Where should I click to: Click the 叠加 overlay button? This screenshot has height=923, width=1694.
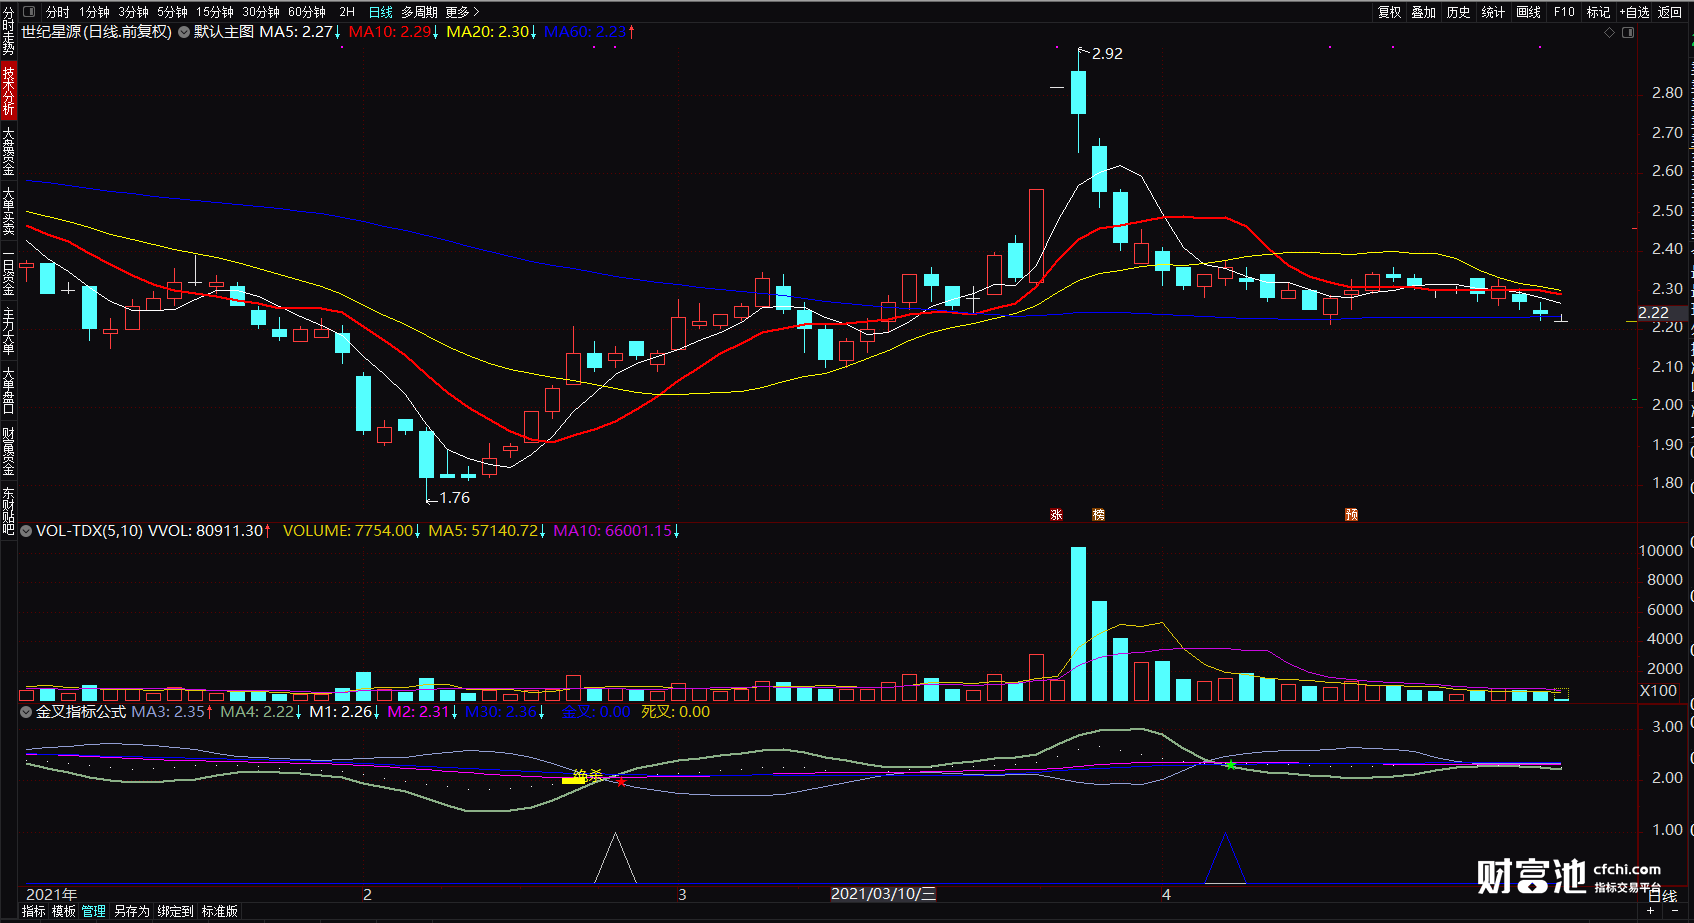[x=1423, y=12]
